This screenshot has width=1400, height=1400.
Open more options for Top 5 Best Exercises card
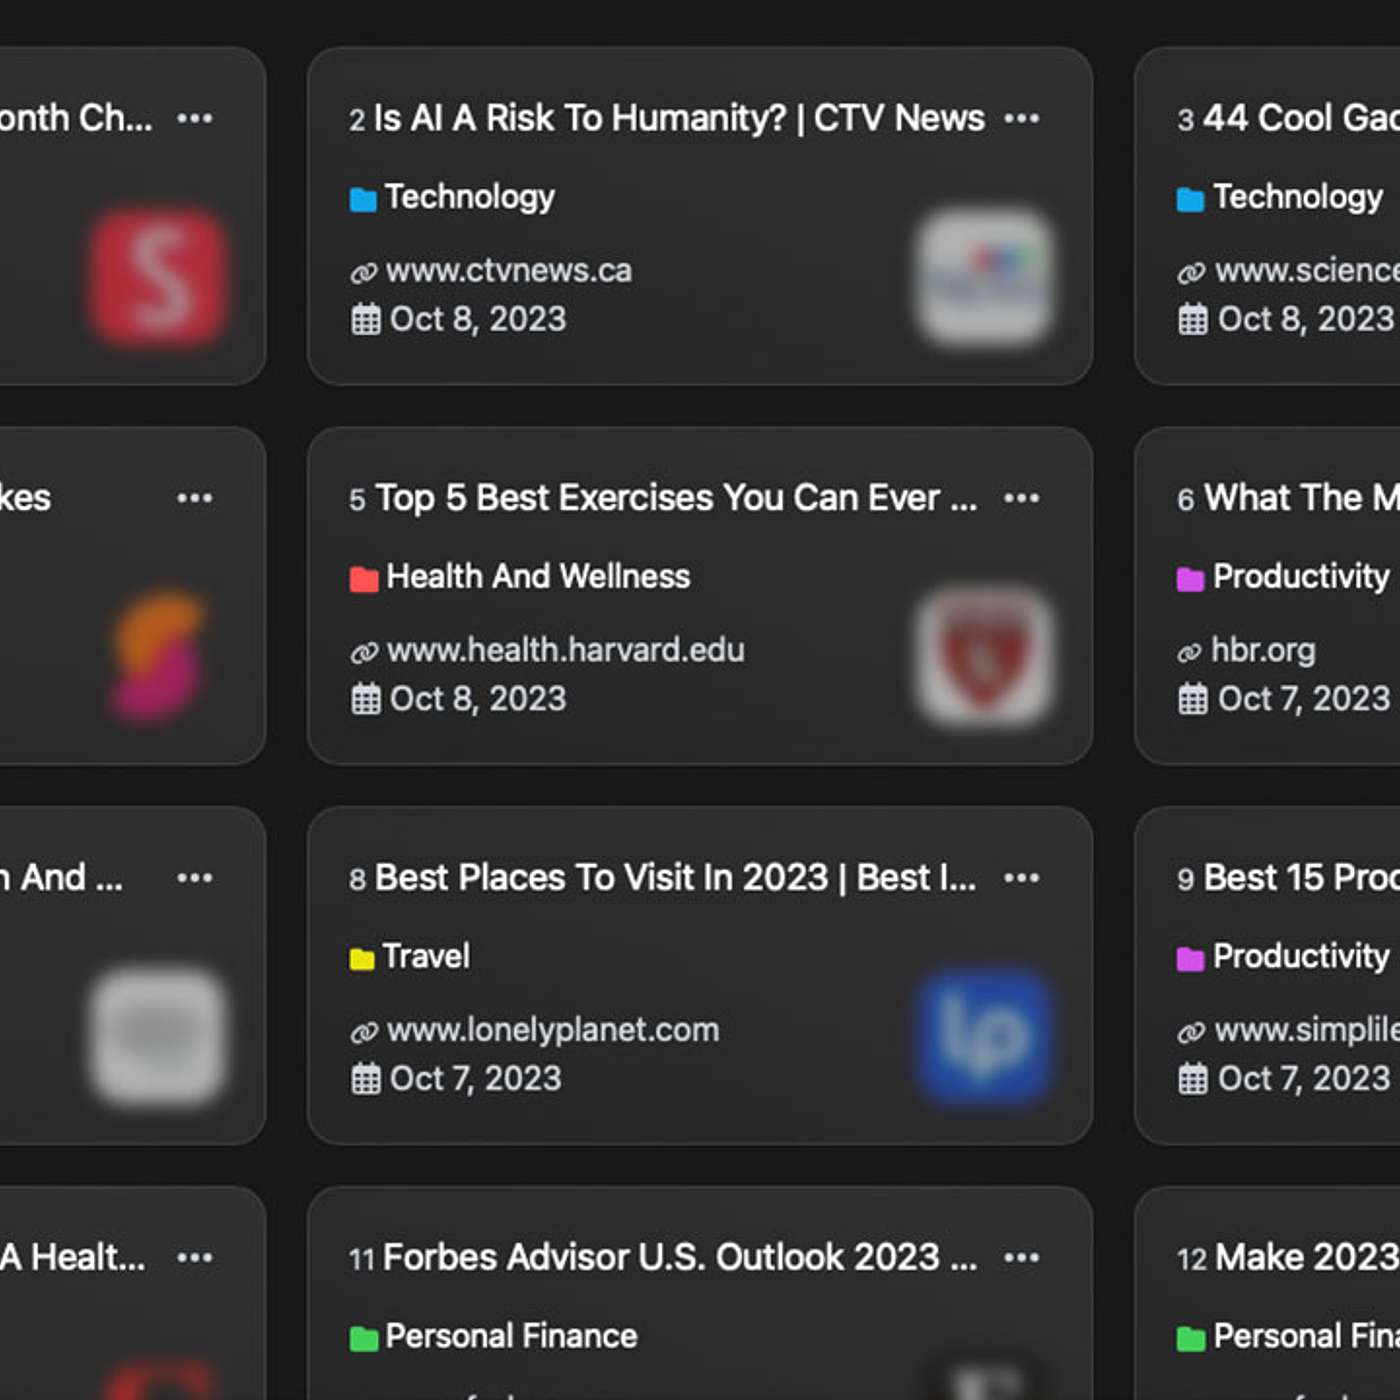tap(1021, 498)
